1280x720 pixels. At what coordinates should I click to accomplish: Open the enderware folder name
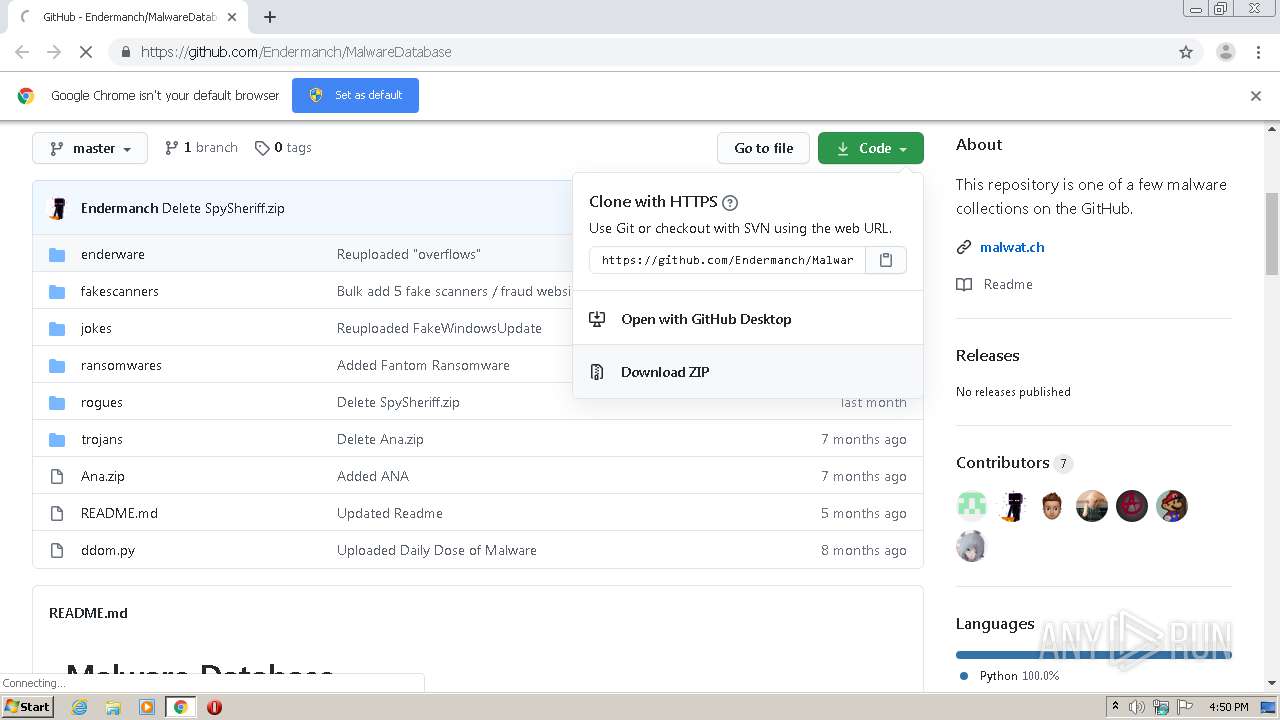(113, 254)
